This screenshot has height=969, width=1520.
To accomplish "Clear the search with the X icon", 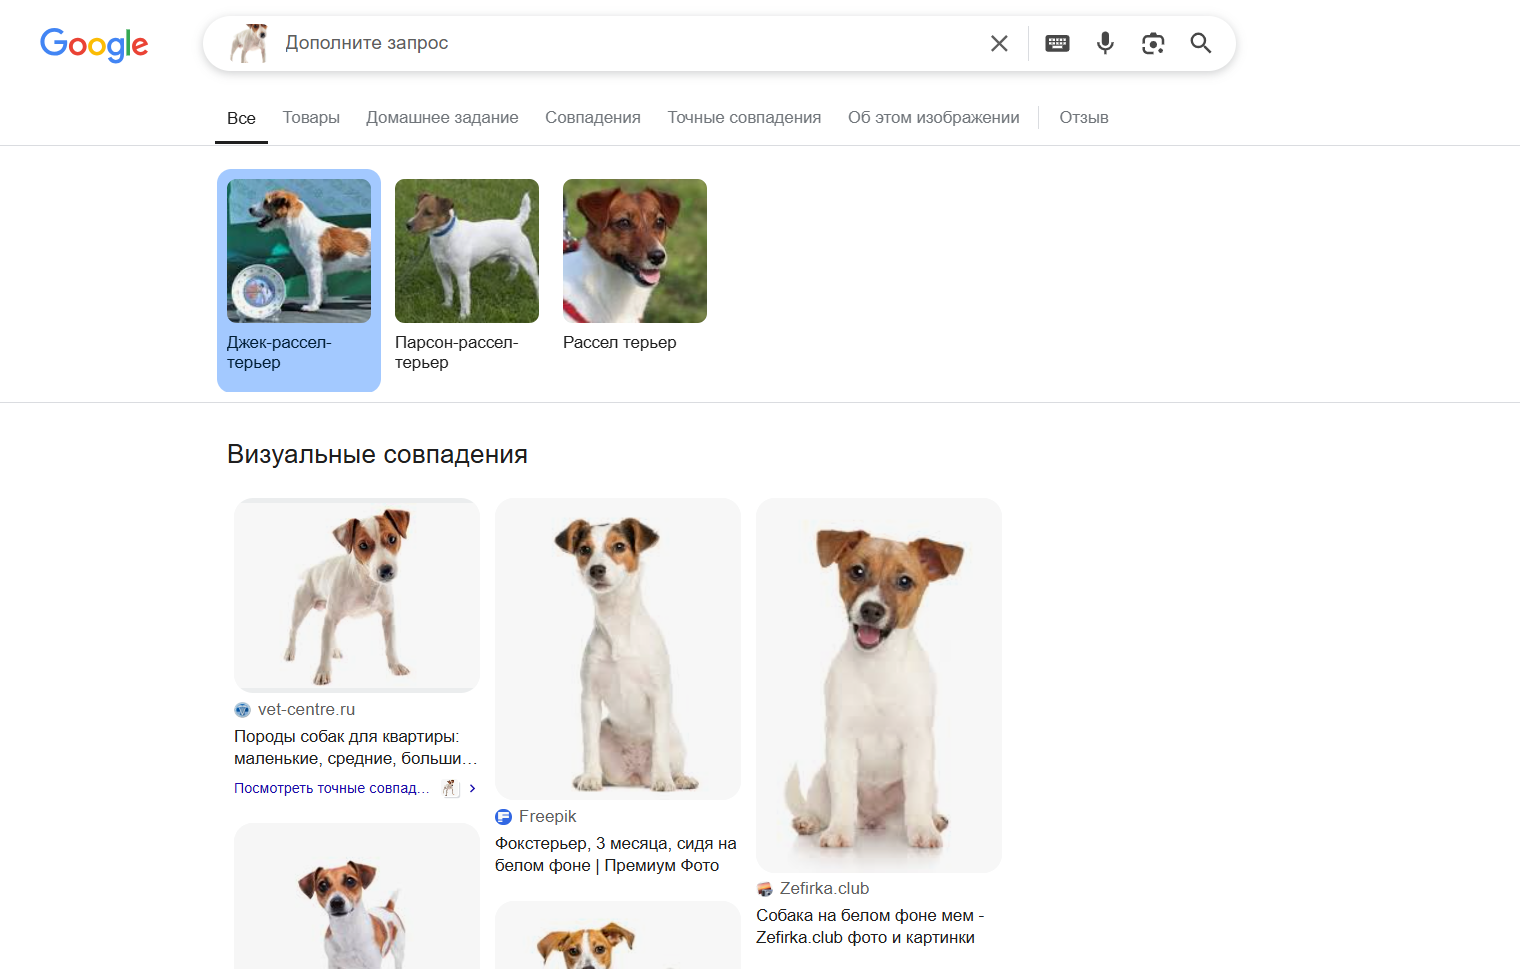I will [998, 43].
